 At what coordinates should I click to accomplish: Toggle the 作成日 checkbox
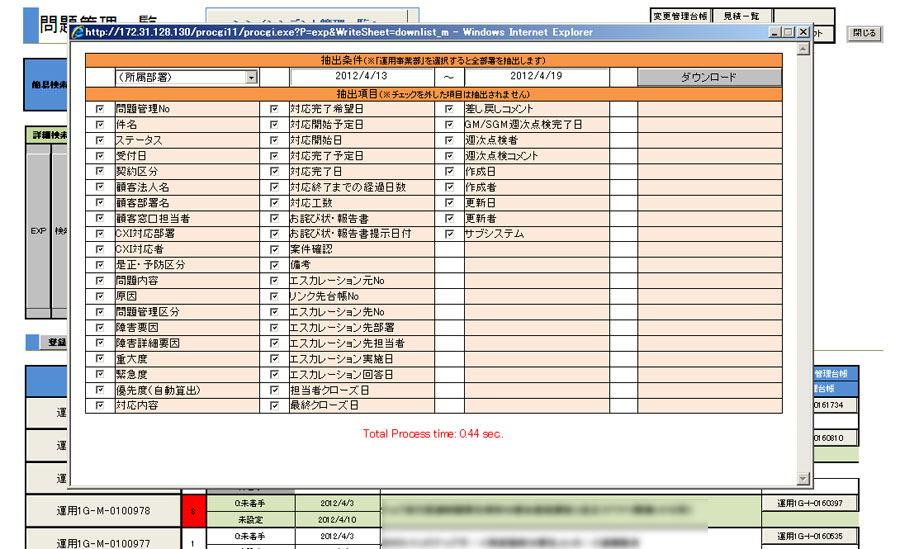point(449,171)
